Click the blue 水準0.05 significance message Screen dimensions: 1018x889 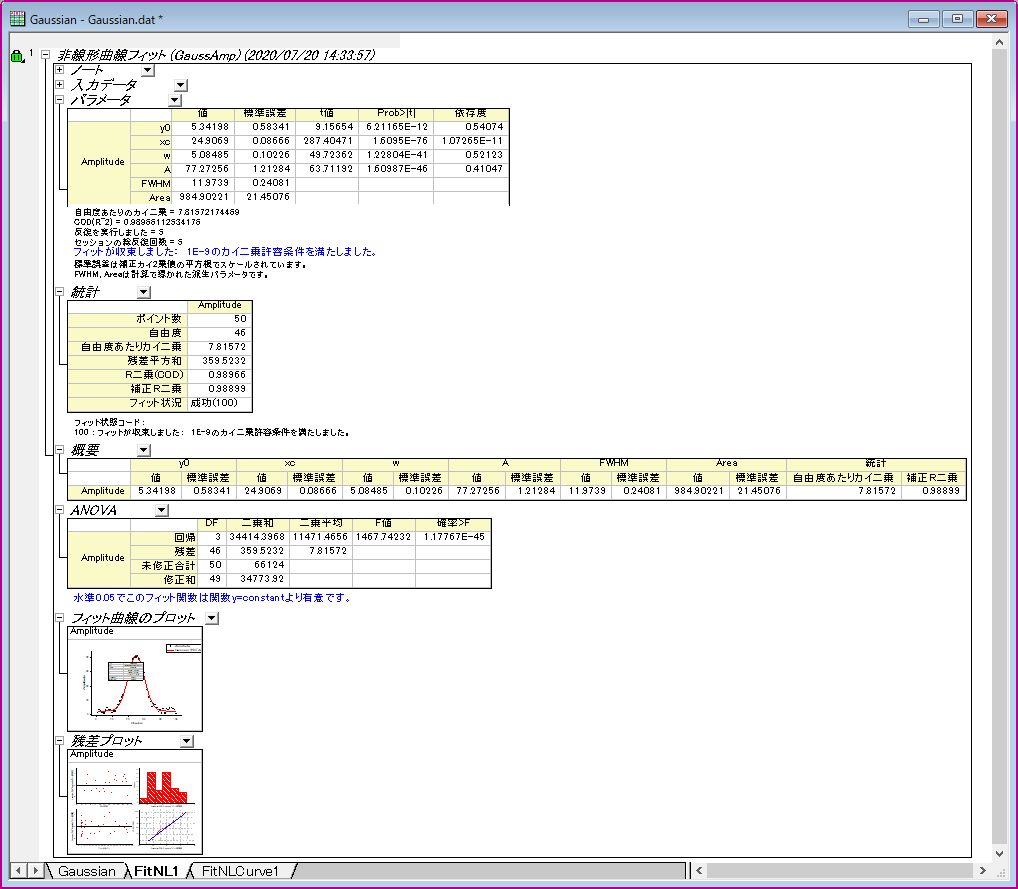tap(212, 597)
